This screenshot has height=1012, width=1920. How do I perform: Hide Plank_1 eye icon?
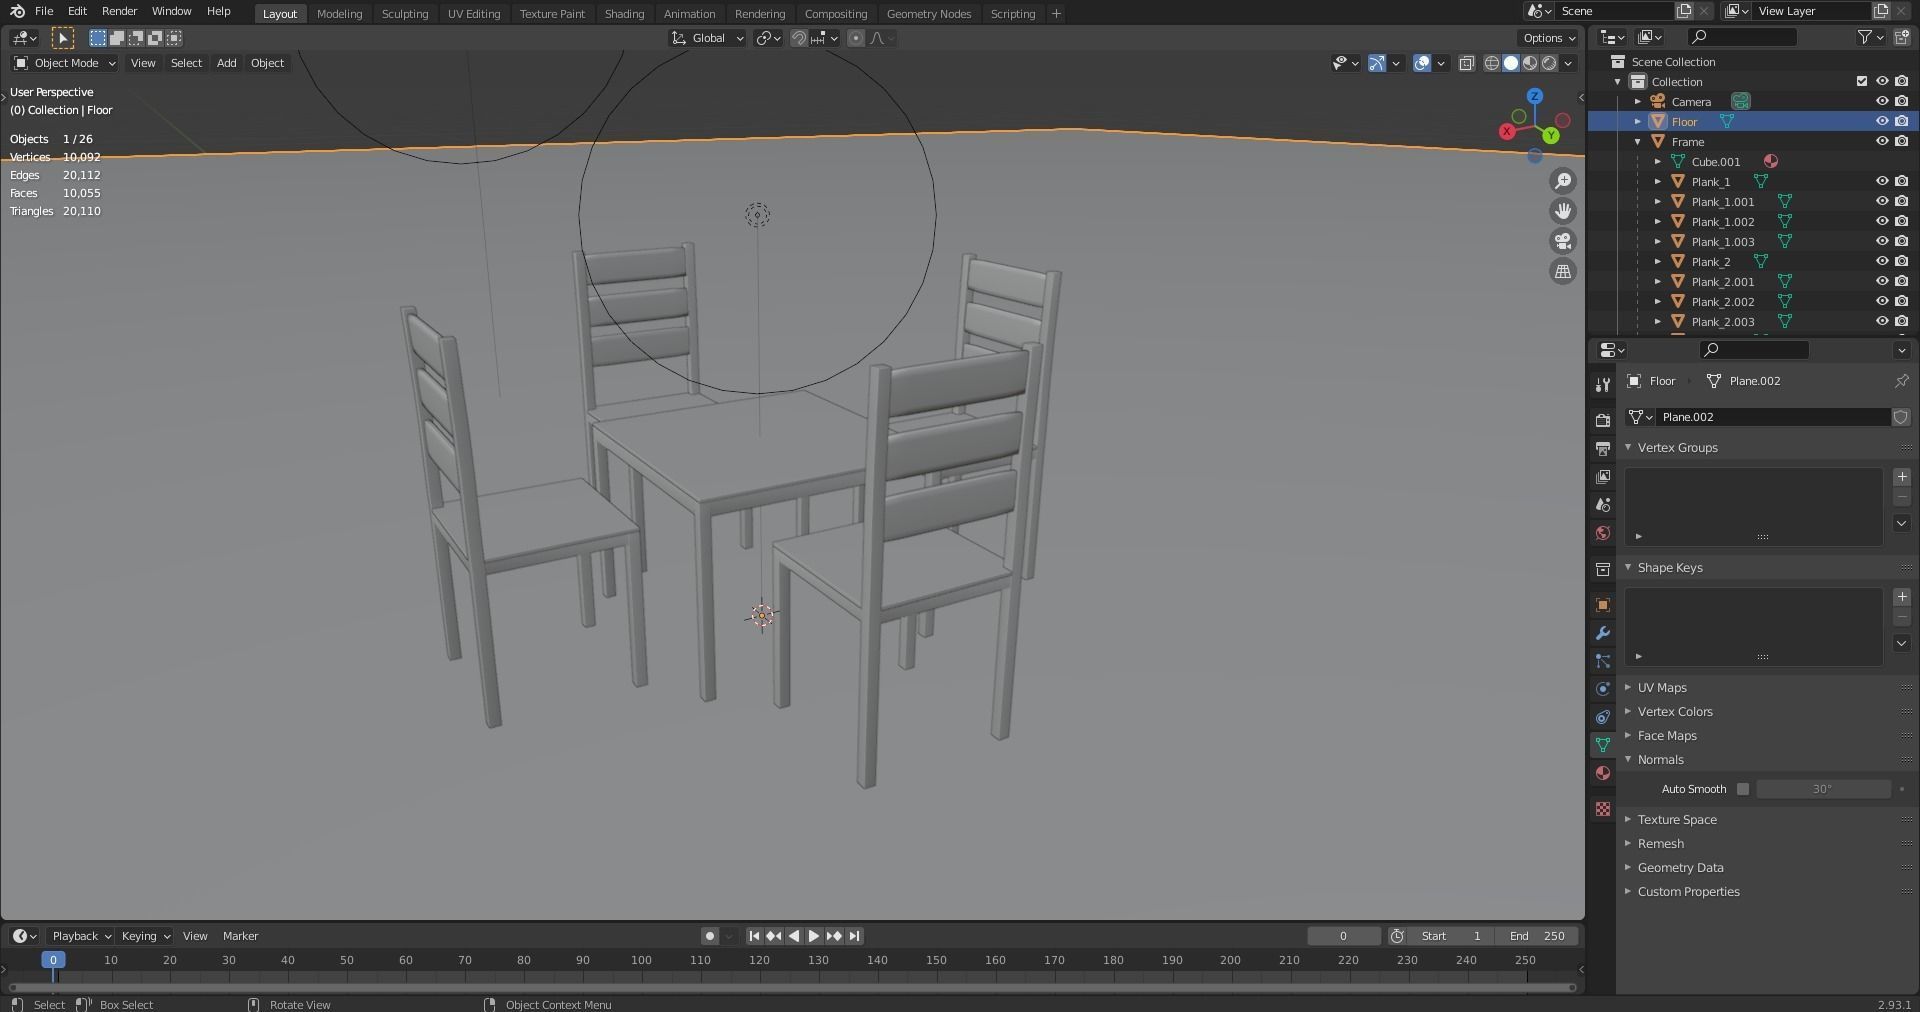(x=1881, y=181)
